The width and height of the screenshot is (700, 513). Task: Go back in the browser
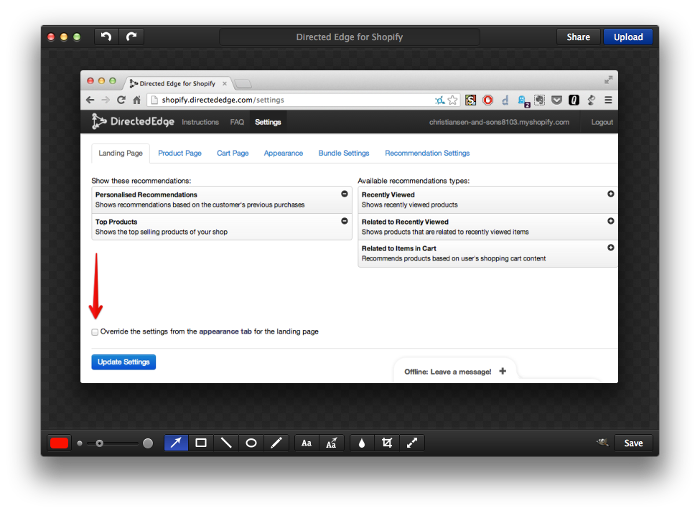click(x=90, y=100)
